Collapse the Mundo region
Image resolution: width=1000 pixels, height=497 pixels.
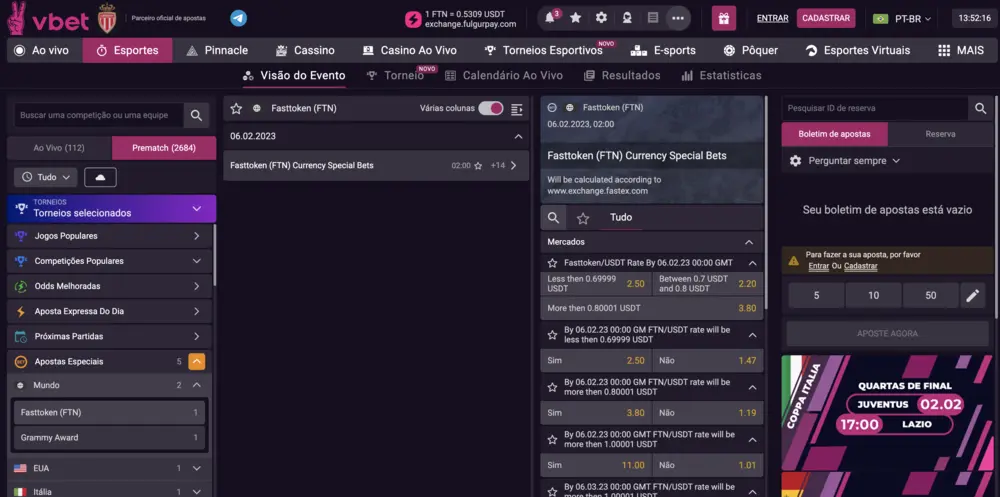[196, 385]
